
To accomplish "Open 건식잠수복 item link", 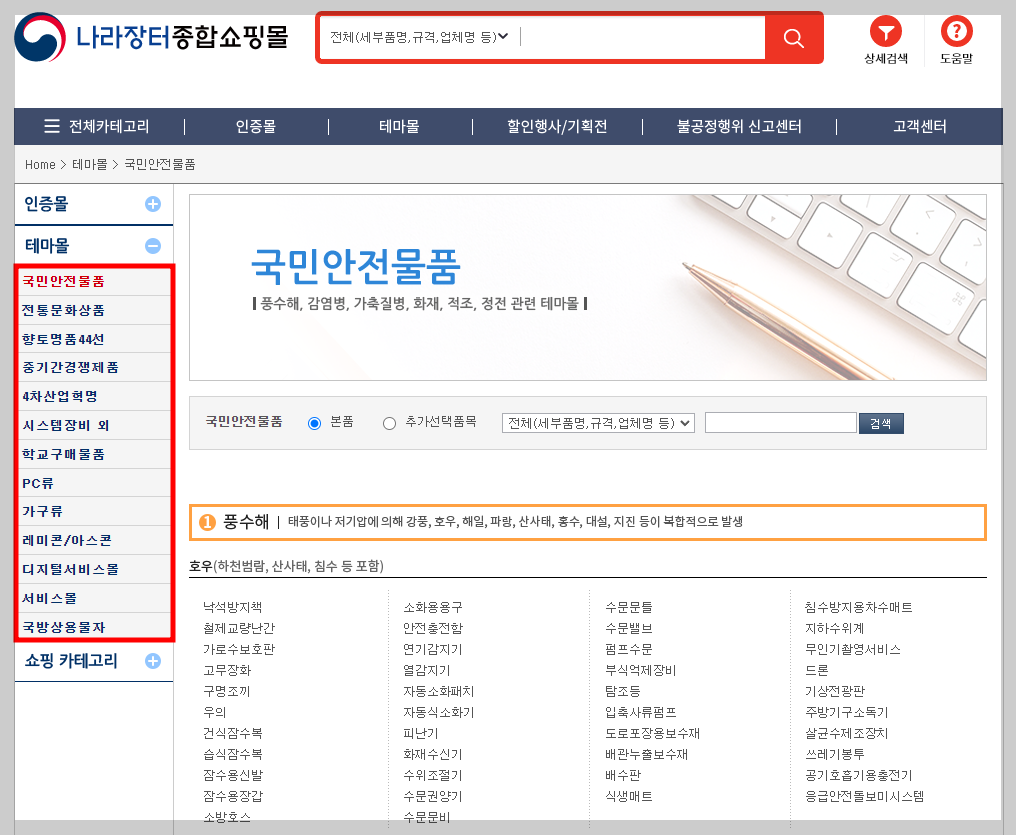I will pos(233,733).
